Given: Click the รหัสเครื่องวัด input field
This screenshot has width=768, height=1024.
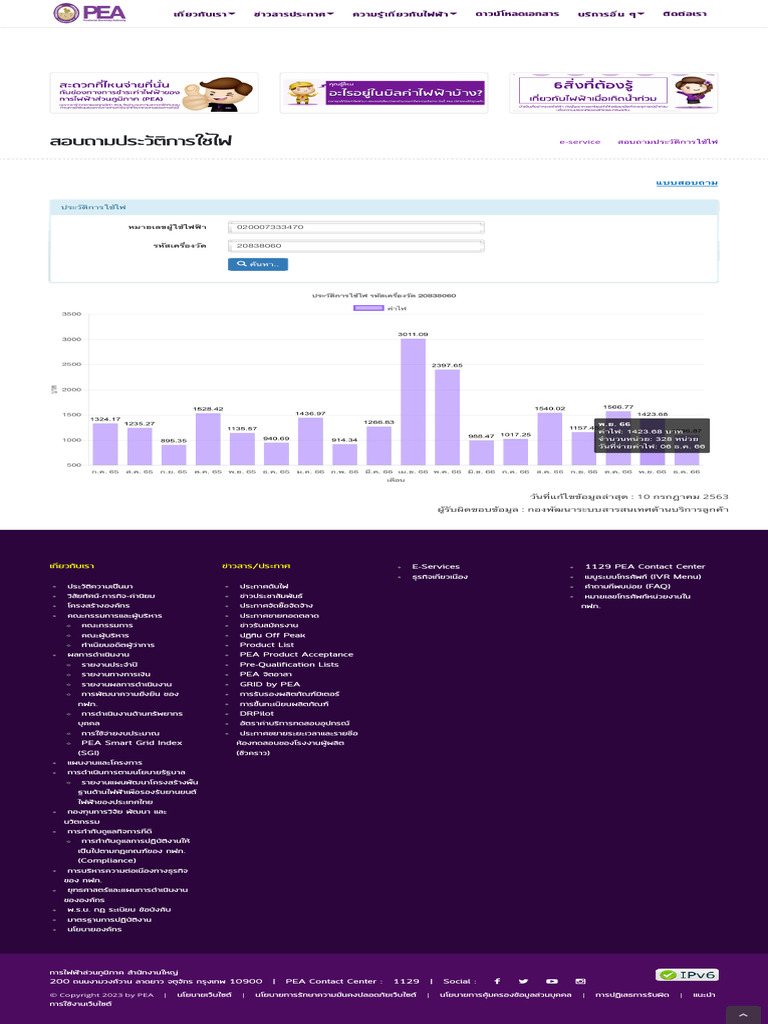Looking at the screenshot, I should click(x=356, y=246).
